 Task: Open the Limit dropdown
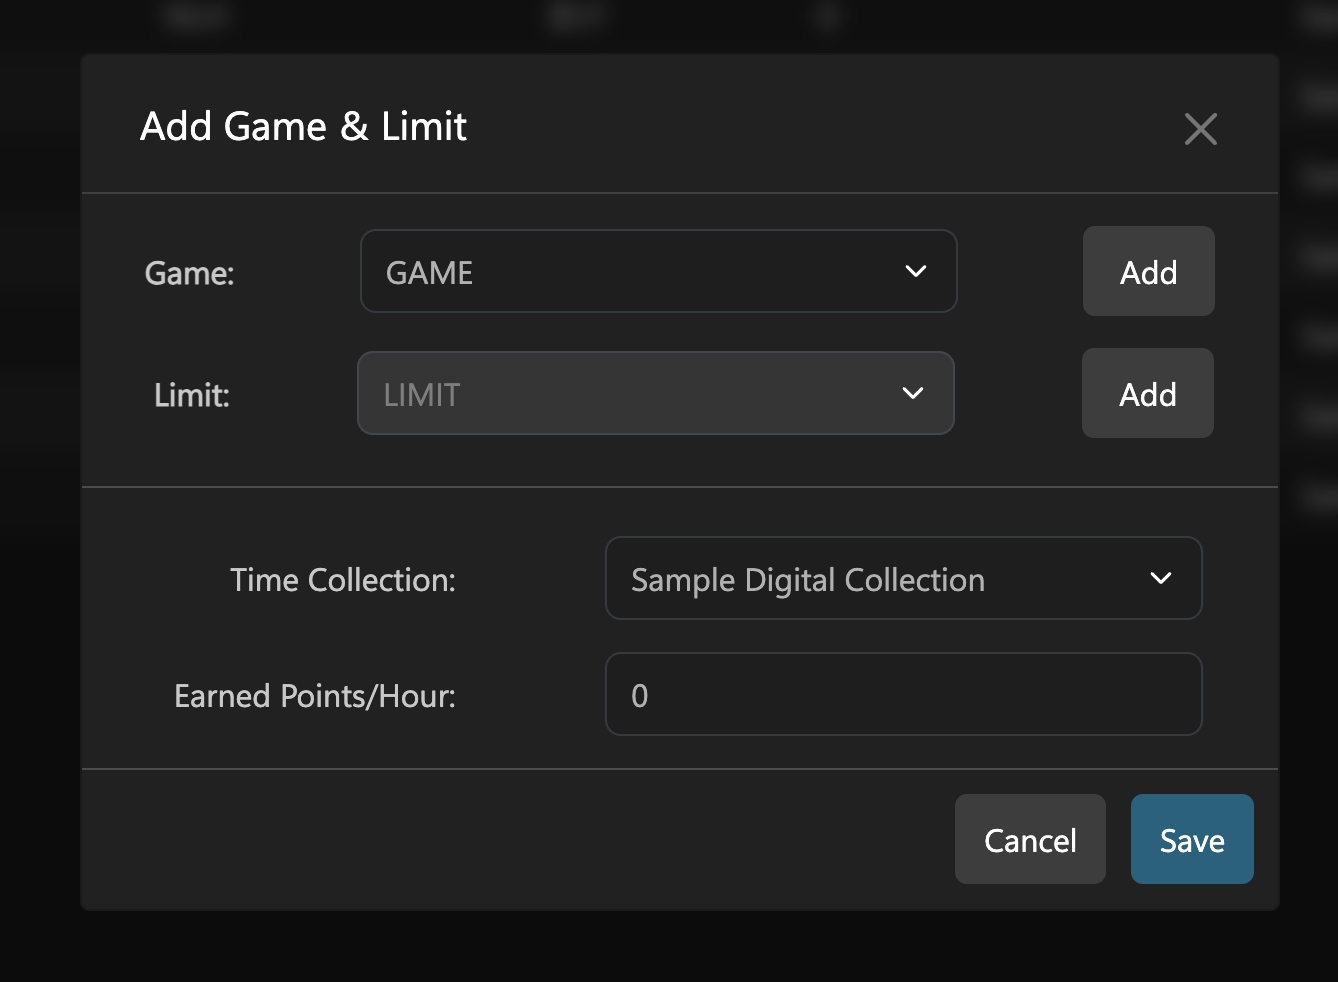(x=655, y=394)
